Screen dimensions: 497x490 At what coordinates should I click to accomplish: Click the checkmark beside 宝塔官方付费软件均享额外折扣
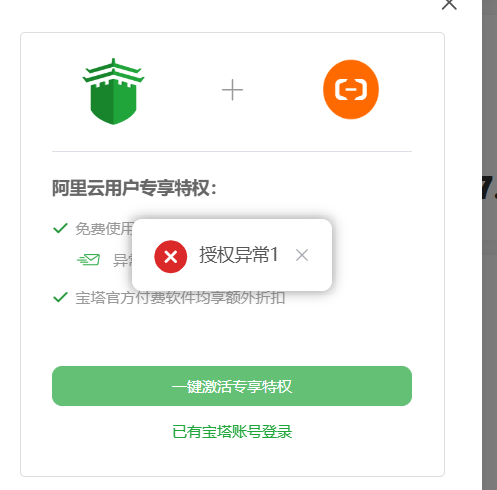pos(61,297)
